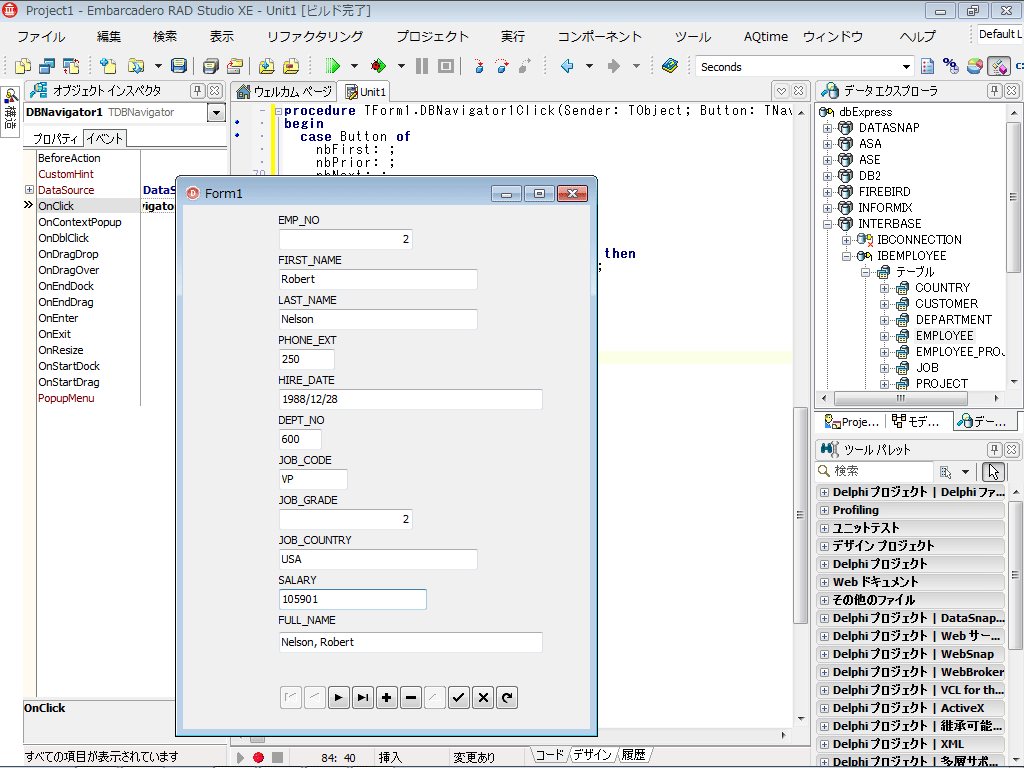
Task: Select the FIREBIRD node in Data Explorer
Action: (x=884, y=192)
